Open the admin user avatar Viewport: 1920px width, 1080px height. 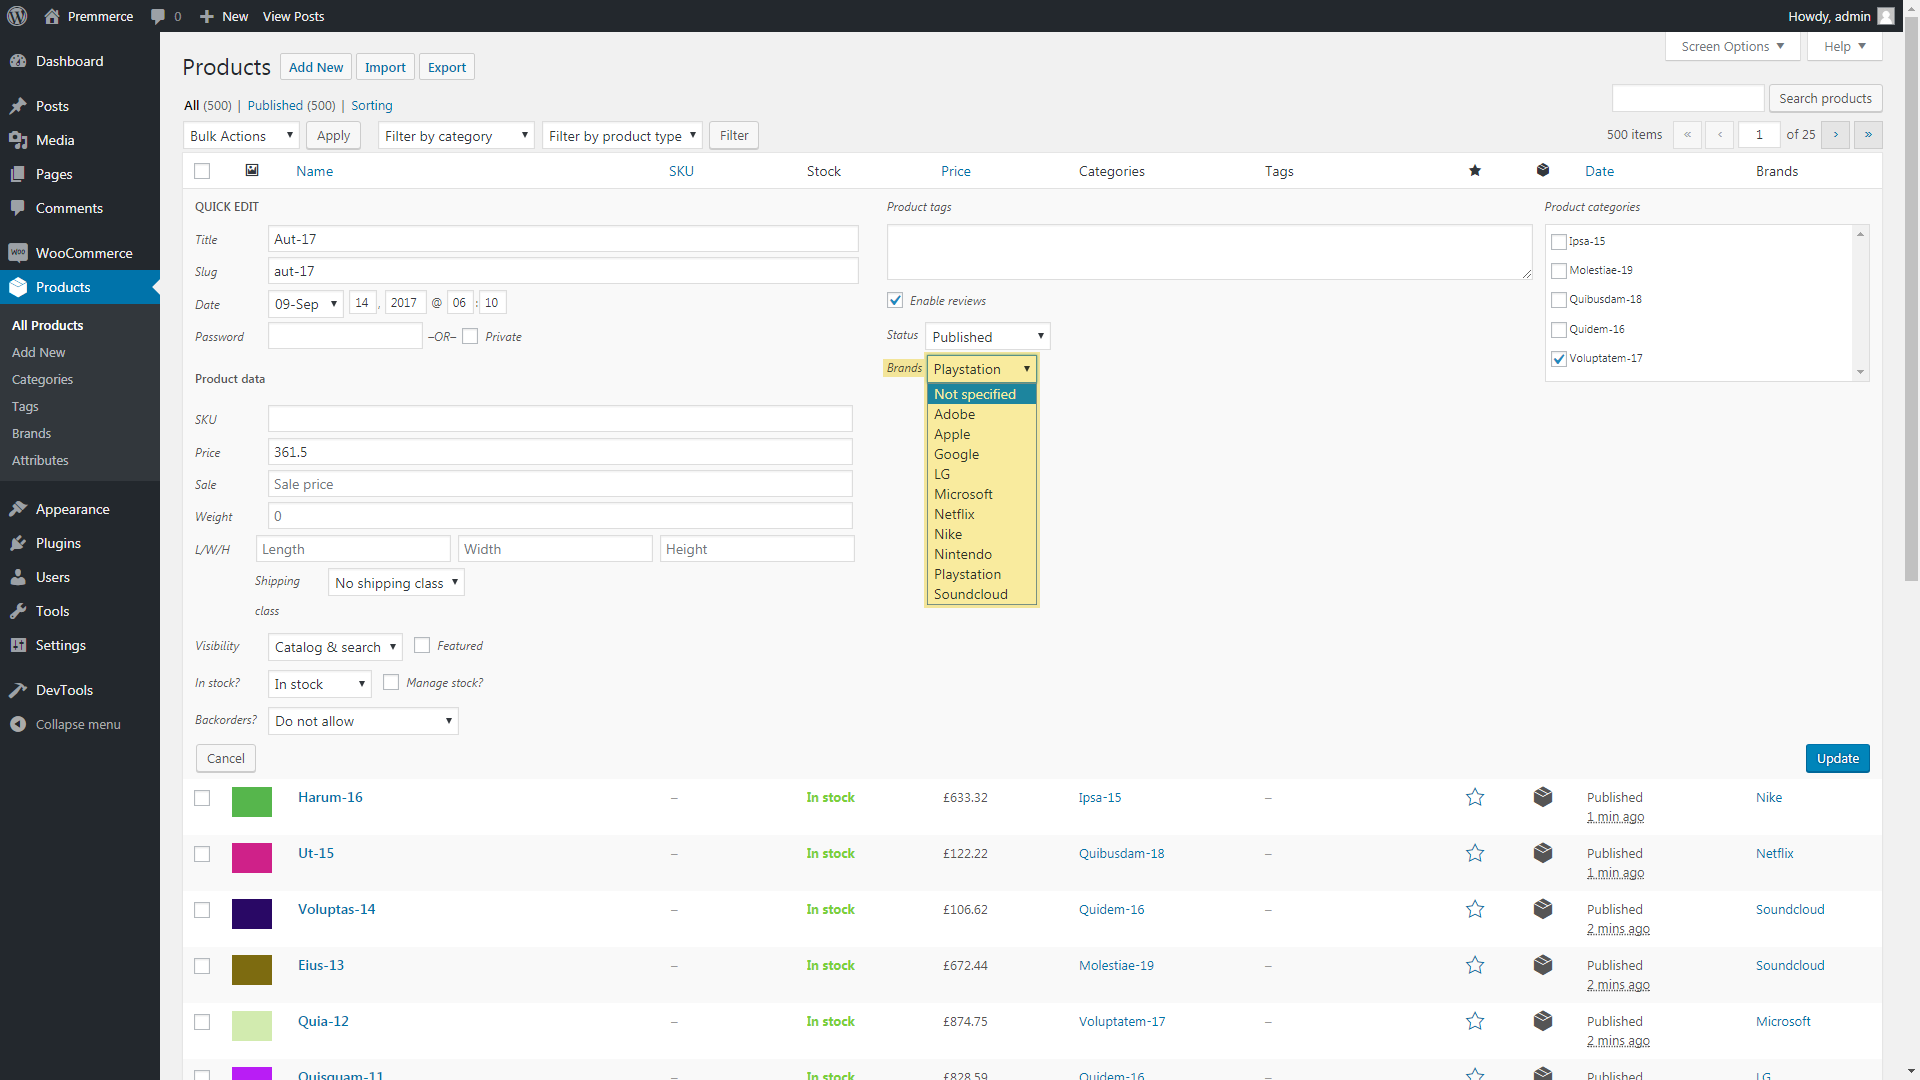(1886, 16)
